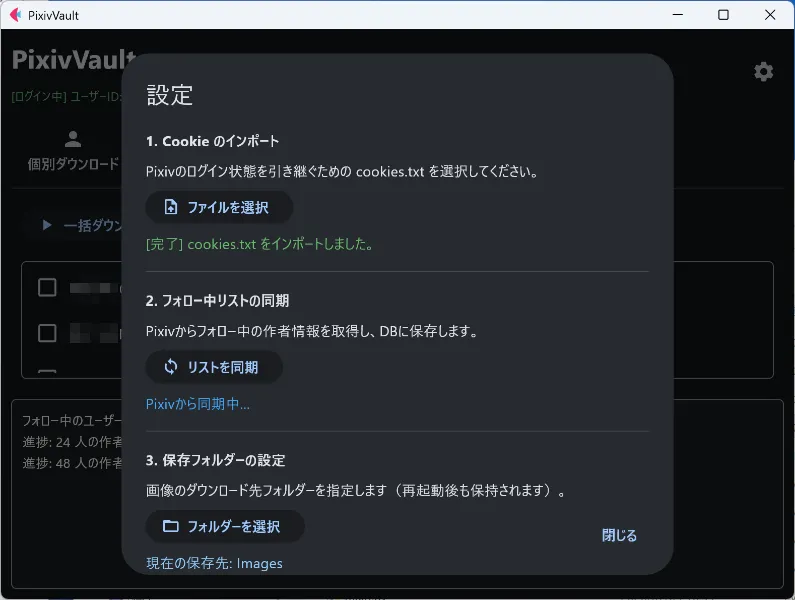Screen dimensions: 795x600
Task: Click the 'Pixivから同期中...' status text
Action: click(x=198, y=404)
